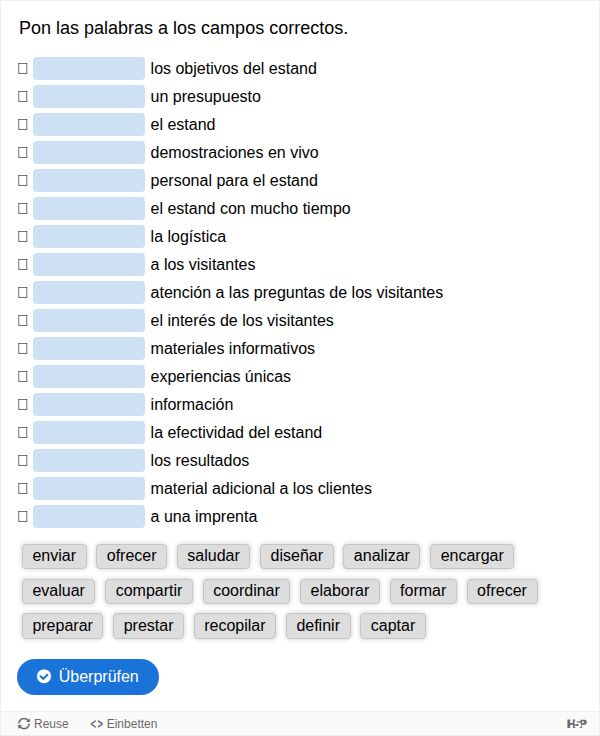Choose the 'captar' word chip

pyautogui.click(x=393, y=626)
